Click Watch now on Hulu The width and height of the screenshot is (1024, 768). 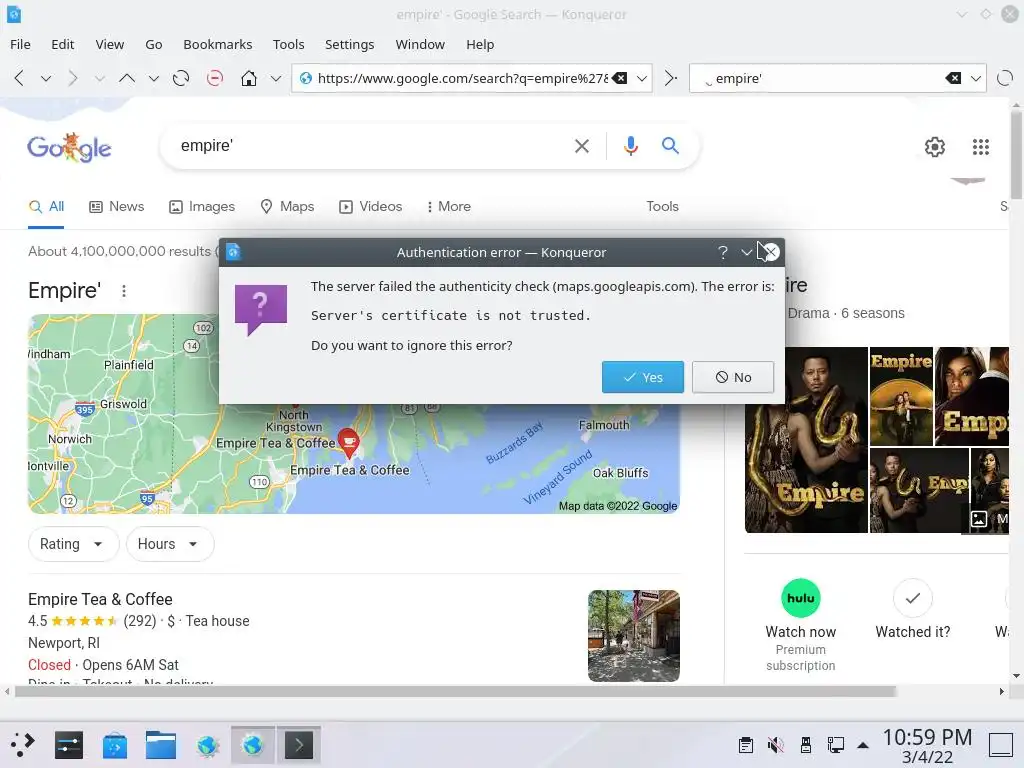click(801, 626)
